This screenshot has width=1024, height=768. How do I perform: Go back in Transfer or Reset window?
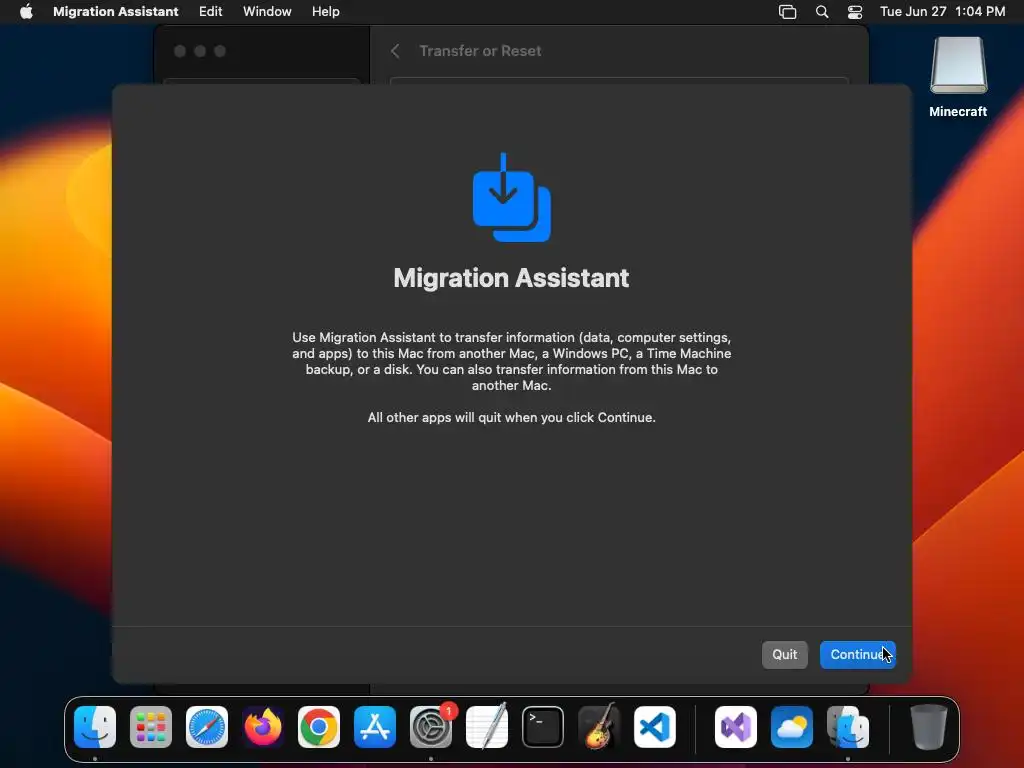(395, 51)
